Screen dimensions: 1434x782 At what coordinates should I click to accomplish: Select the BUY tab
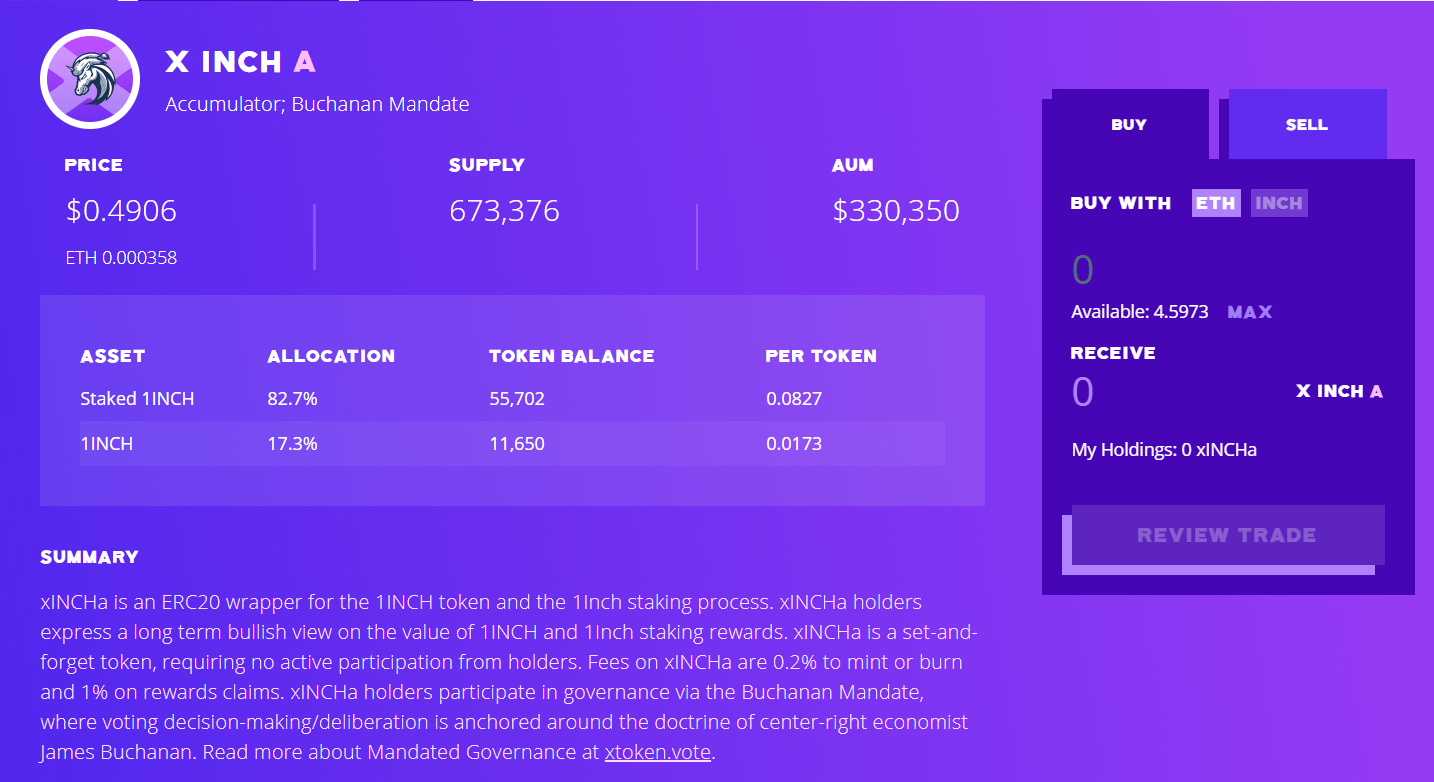1128,123
